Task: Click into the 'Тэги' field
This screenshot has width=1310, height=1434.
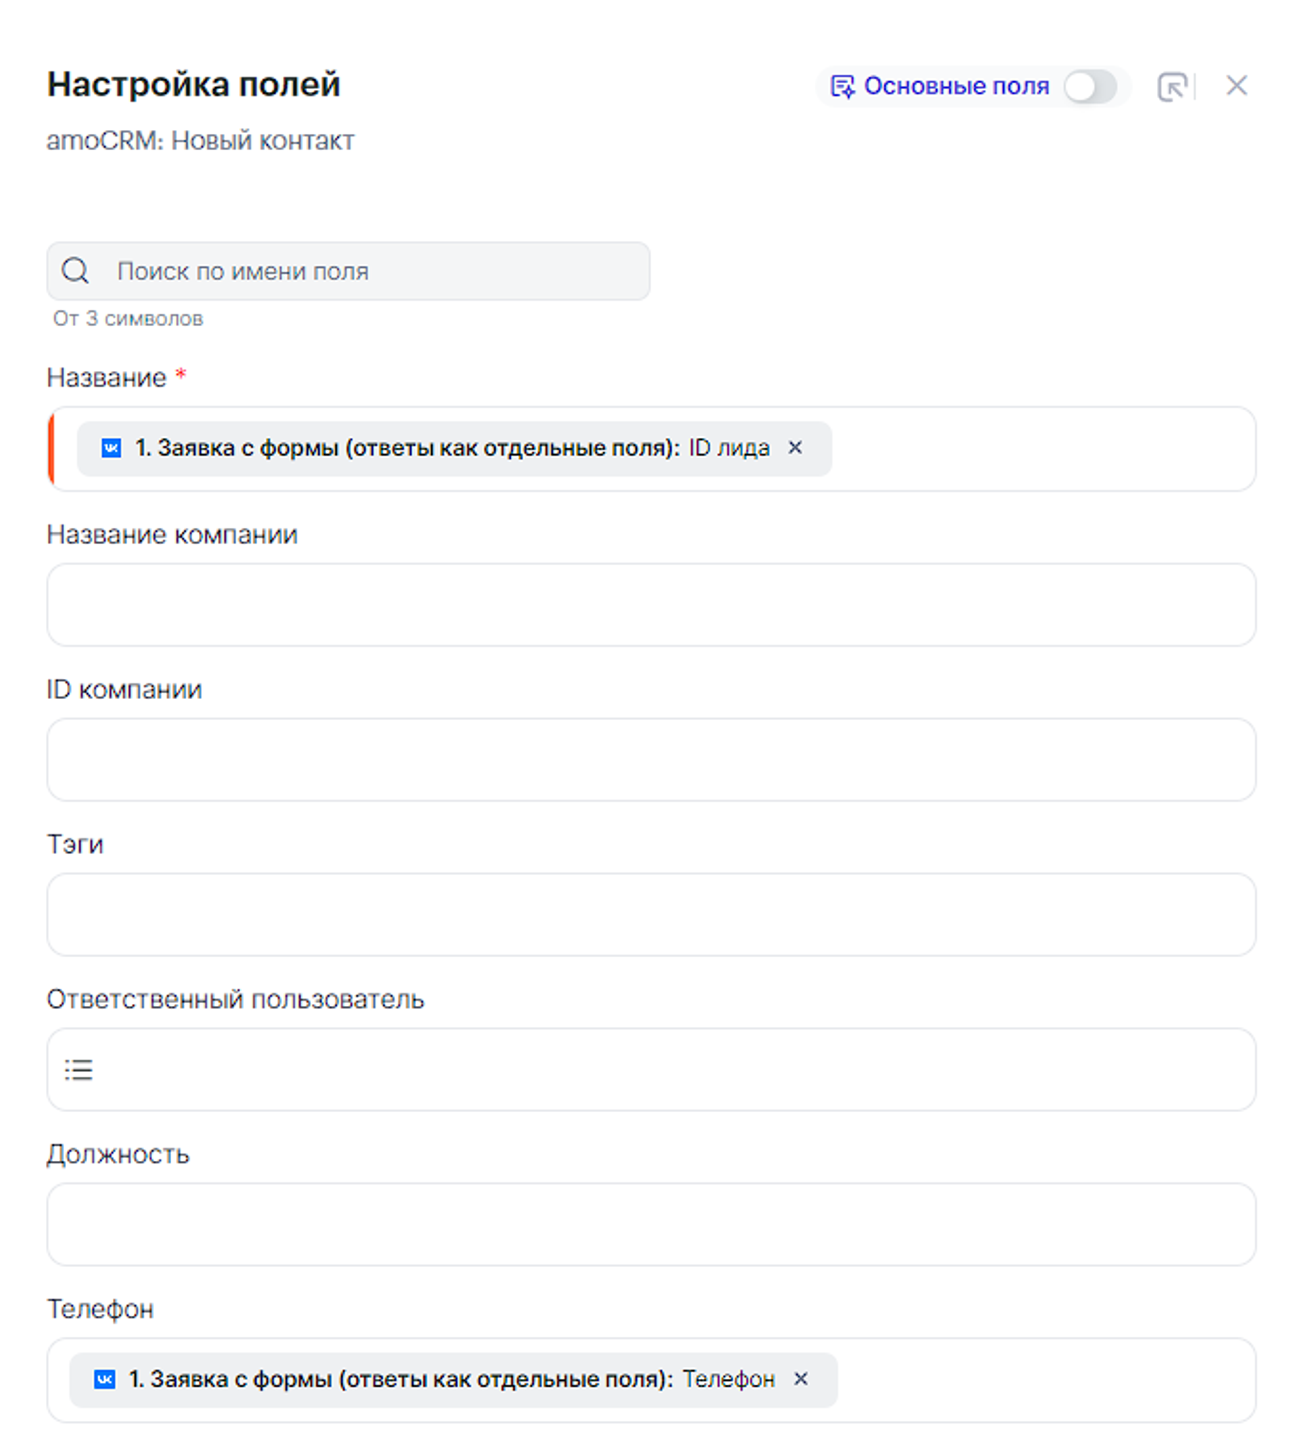Action: pyautogui.click(x=651, y=915)
